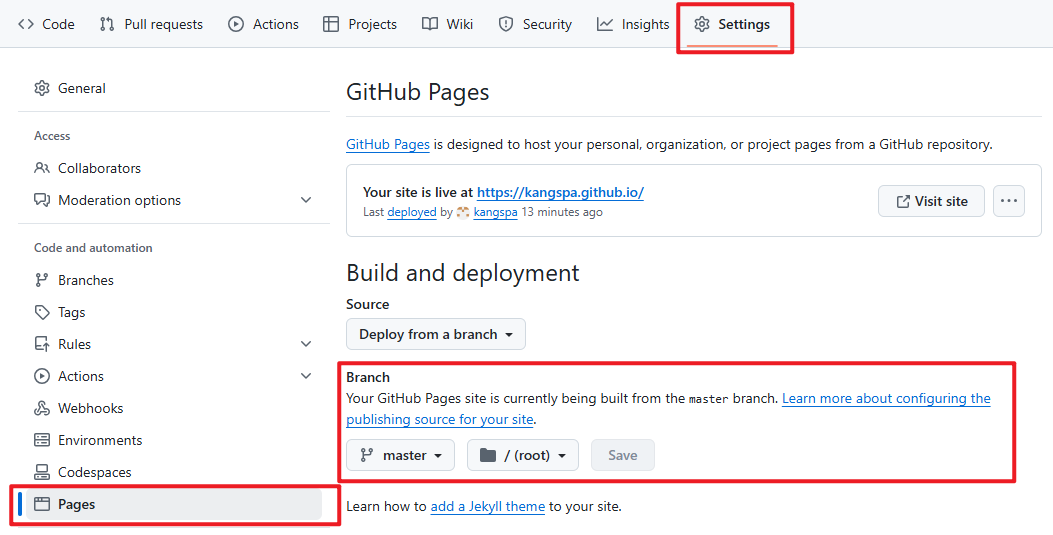Open Tags settings
This screenshot has width=1053, height=535.
coord(173,312)
